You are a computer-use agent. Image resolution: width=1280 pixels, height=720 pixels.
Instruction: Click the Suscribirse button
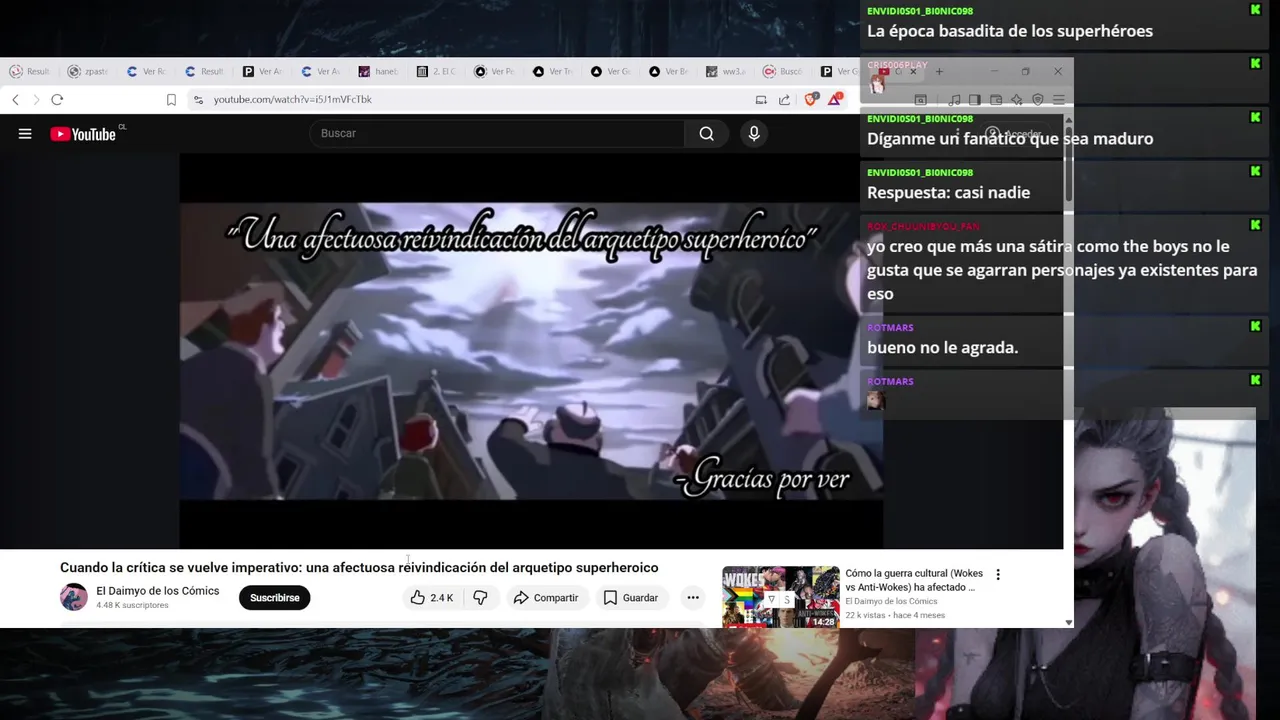pos(275,598)
